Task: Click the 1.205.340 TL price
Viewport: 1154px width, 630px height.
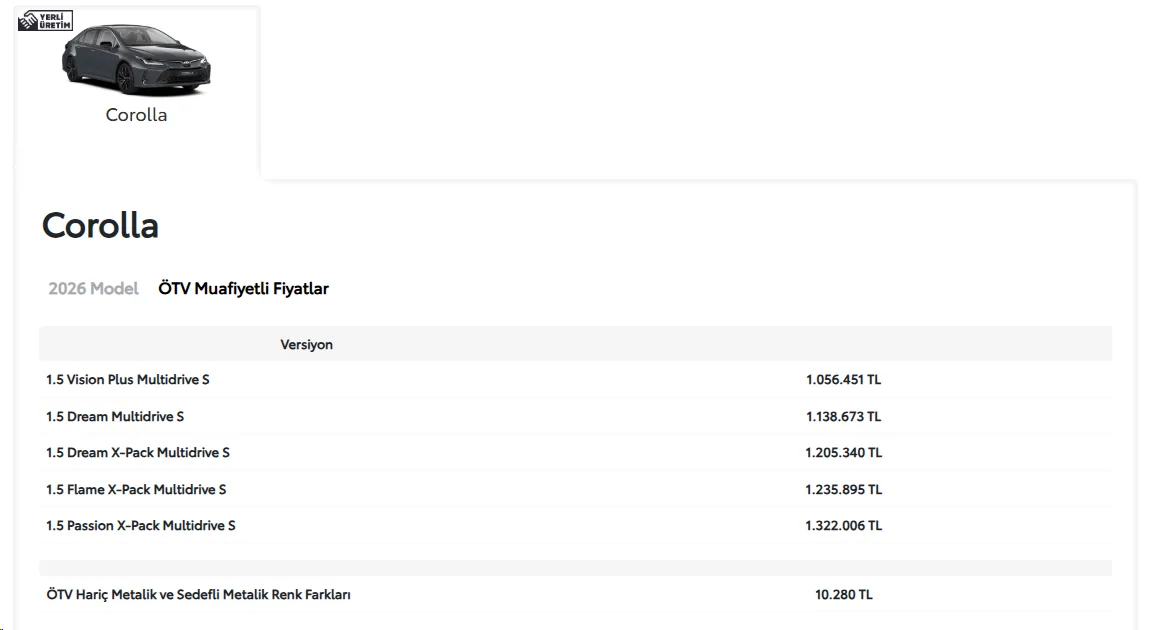Action: point(843,453)
